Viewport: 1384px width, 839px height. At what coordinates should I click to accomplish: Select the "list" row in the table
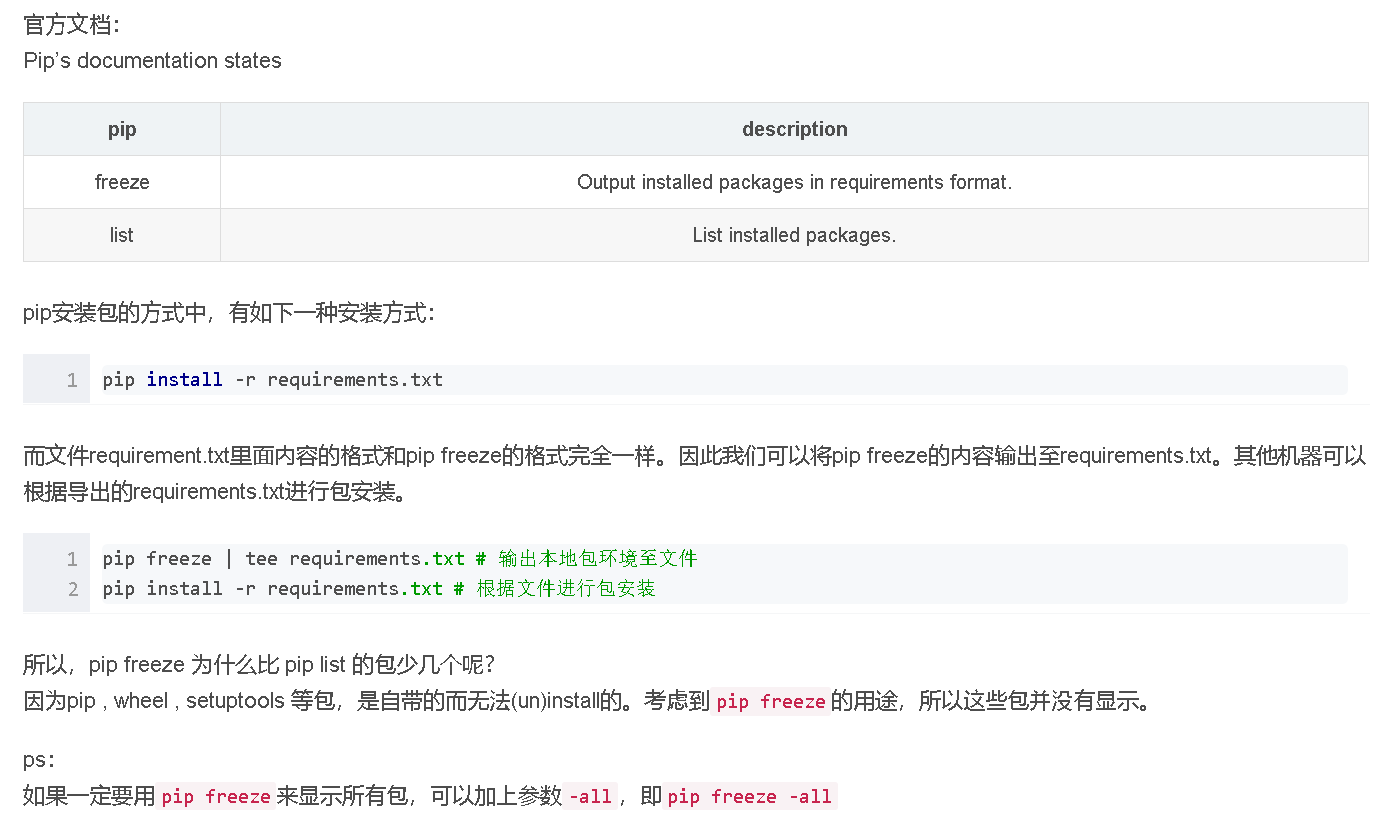tap(121, 234)
